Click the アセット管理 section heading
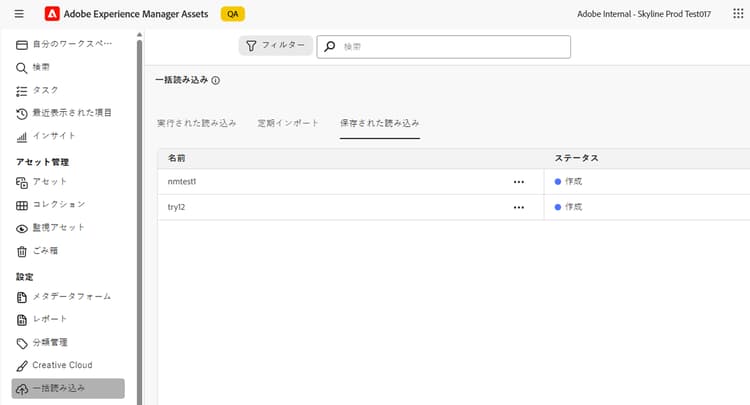750x405 pixels. pyautogui.click(x=43, y=162)
